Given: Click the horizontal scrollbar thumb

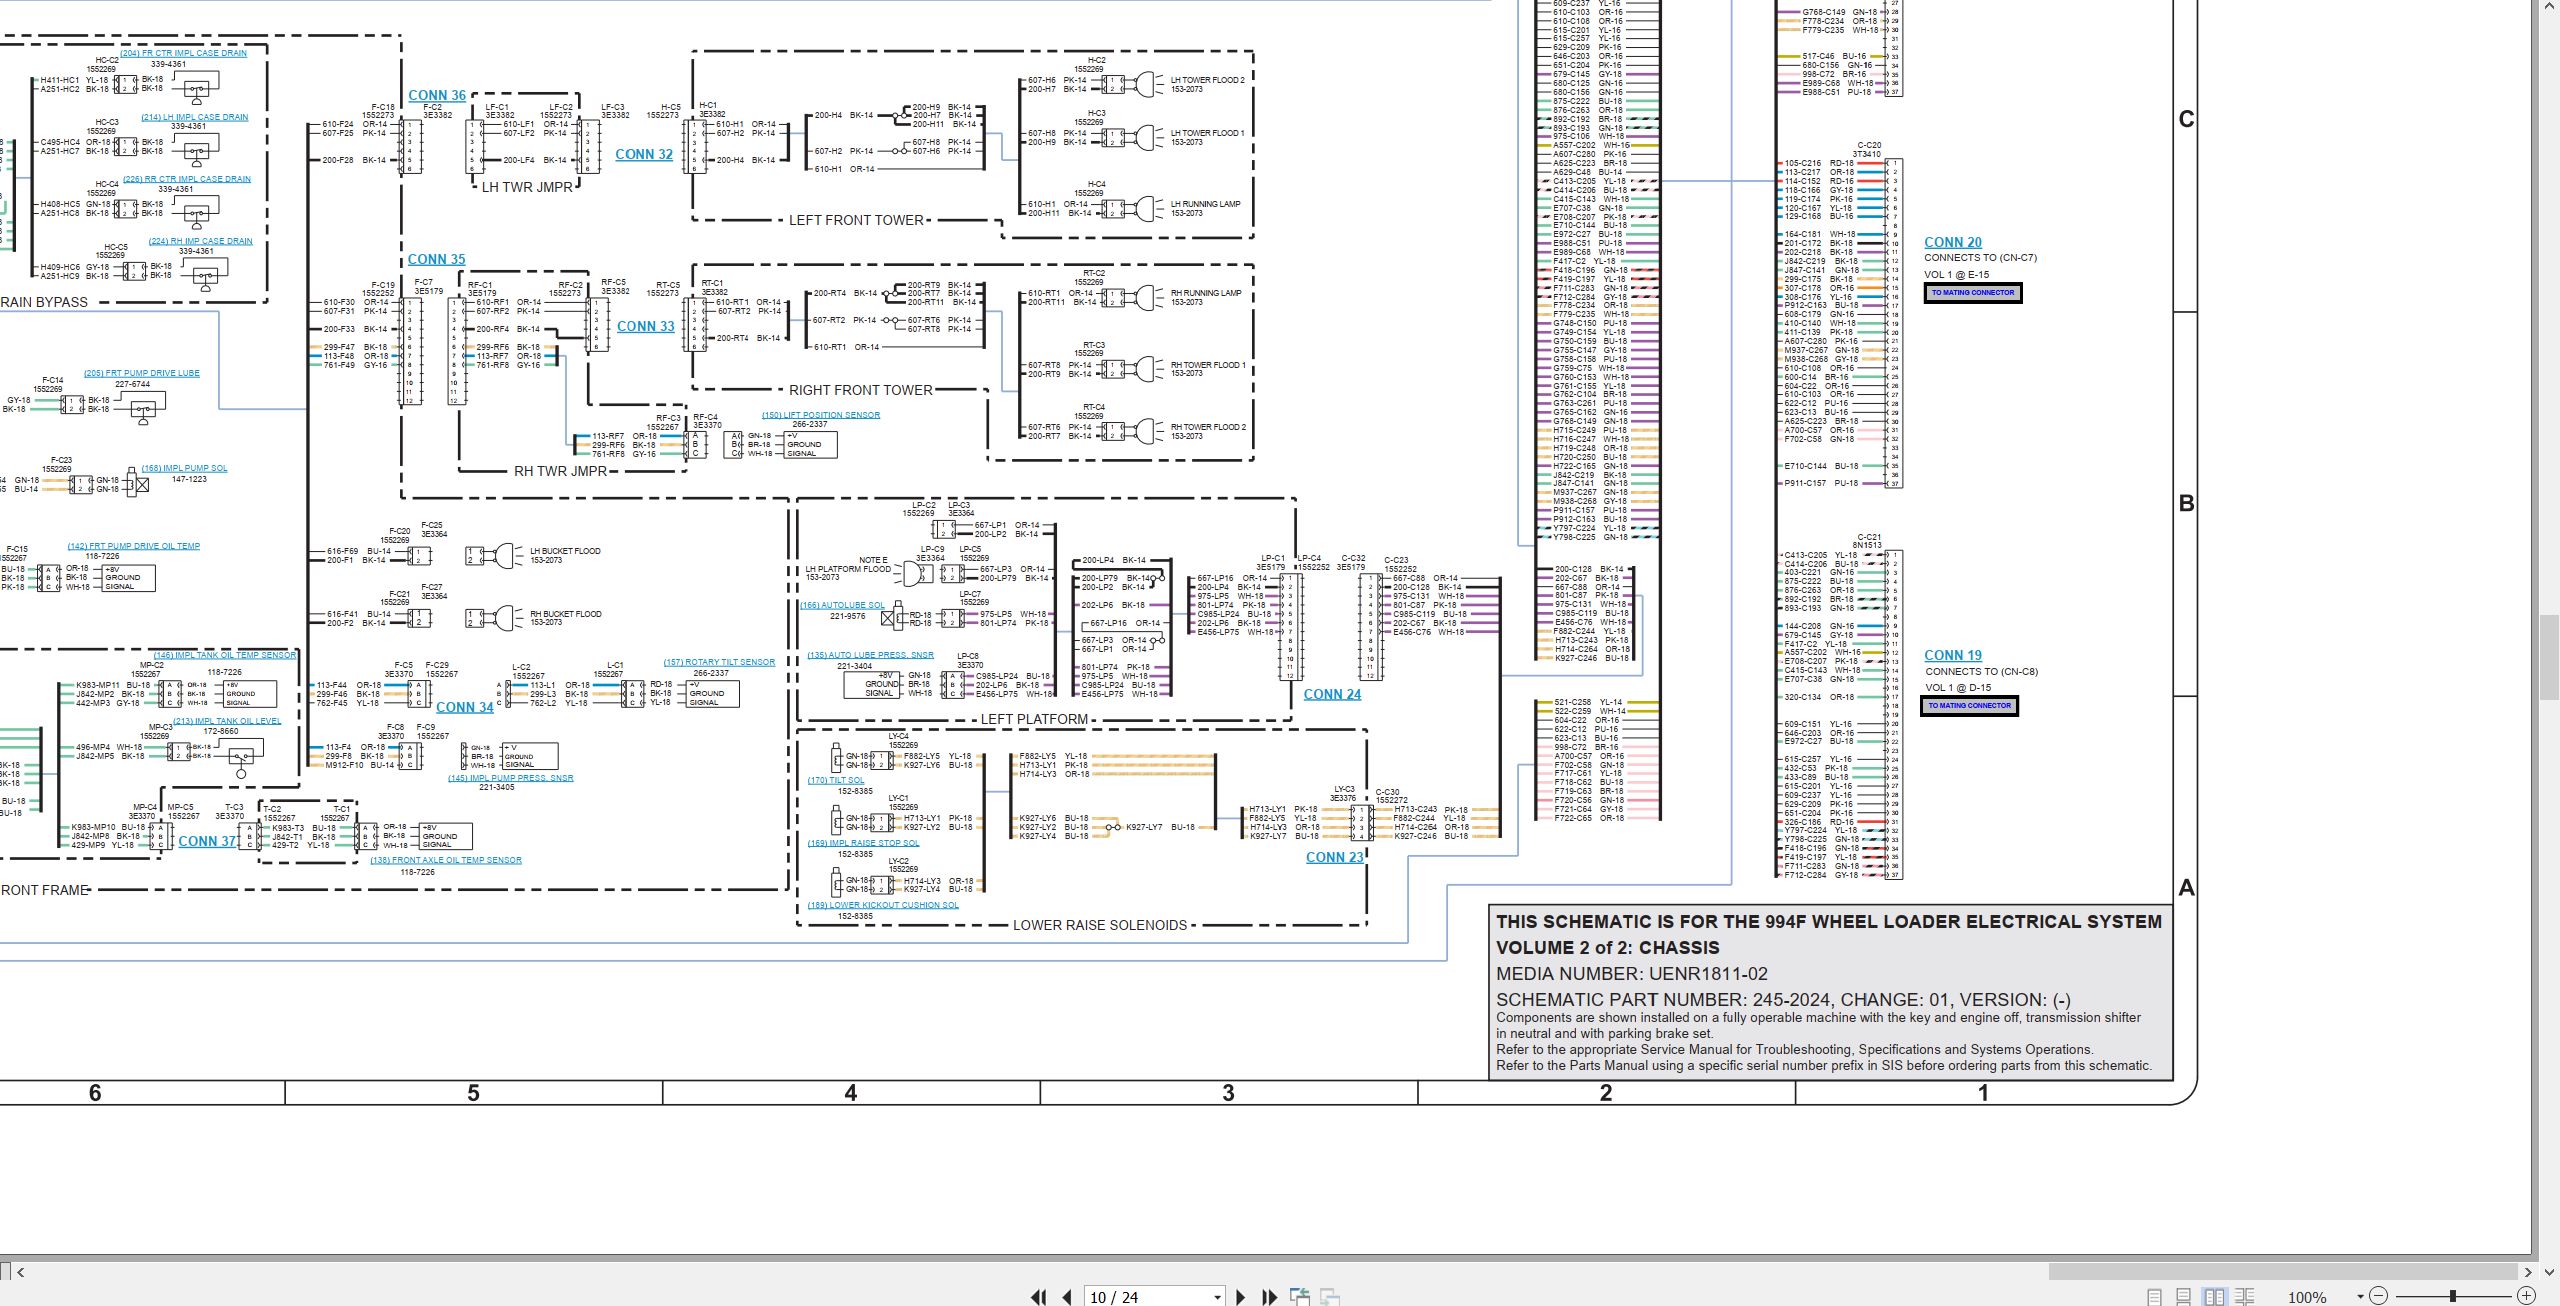Looking at the screenshot, I should tap(2282, 1272).
